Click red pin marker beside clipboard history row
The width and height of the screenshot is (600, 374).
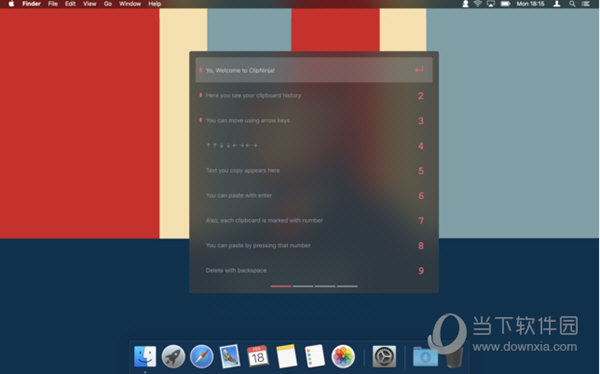[x=201, y=95]
